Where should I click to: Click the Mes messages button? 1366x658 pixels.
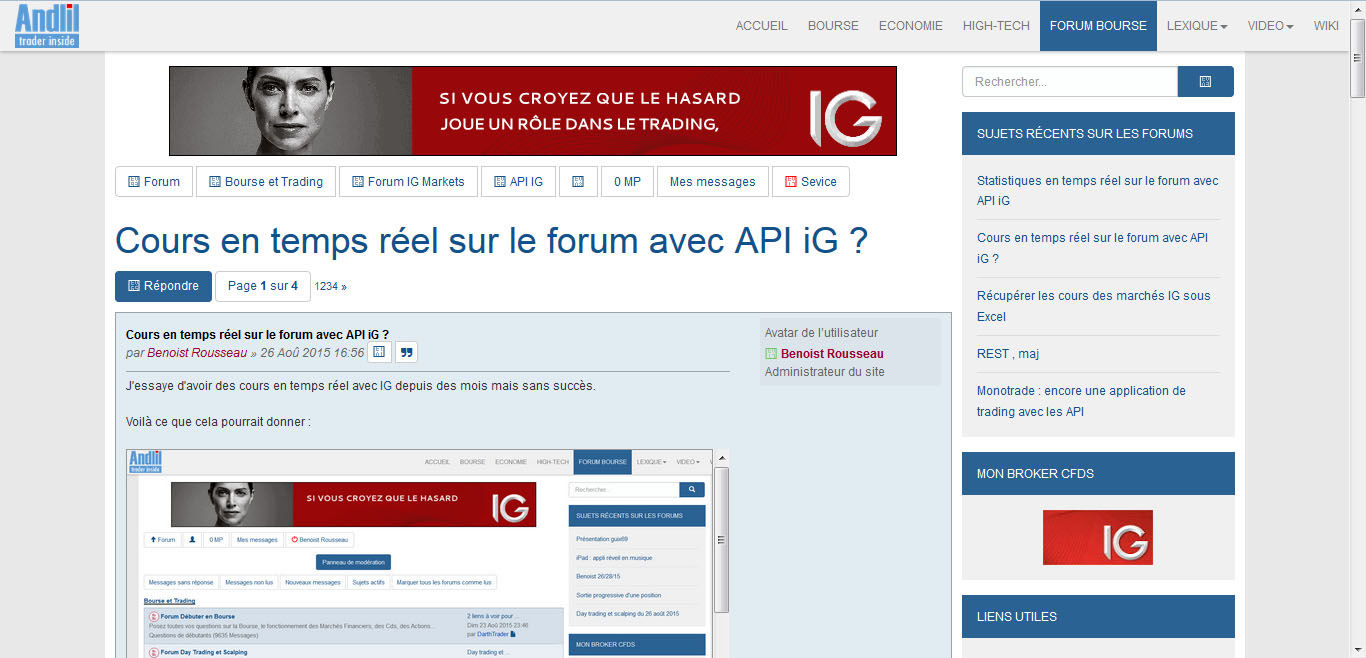pyautogui.click(x=713, y=182)
